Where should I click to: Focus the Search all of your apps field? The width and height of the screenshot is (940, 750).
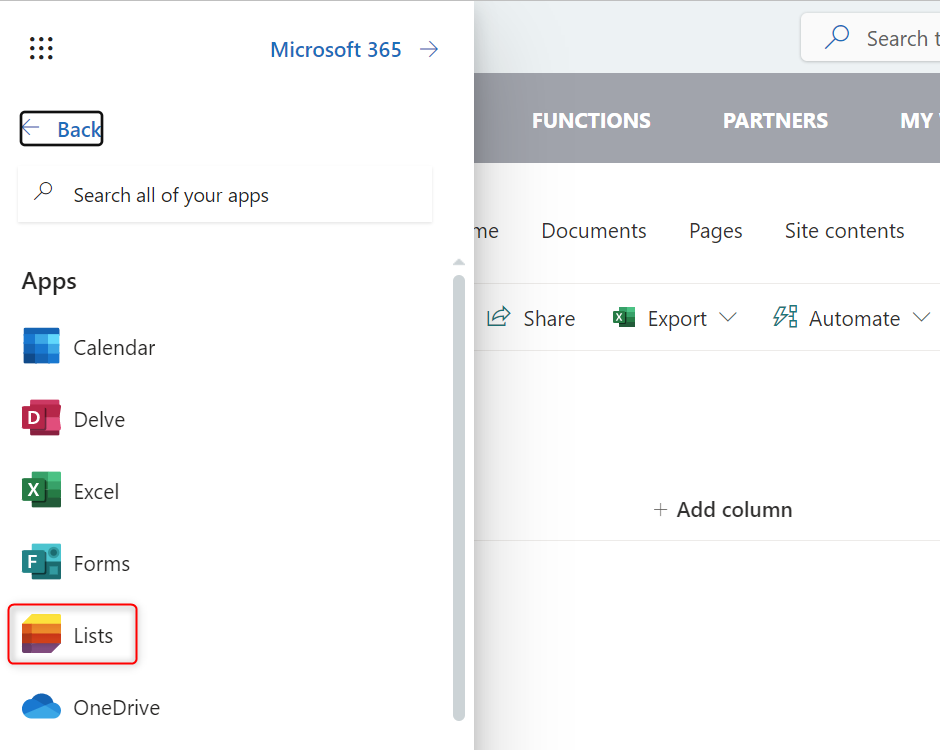[x=225, y=195]
